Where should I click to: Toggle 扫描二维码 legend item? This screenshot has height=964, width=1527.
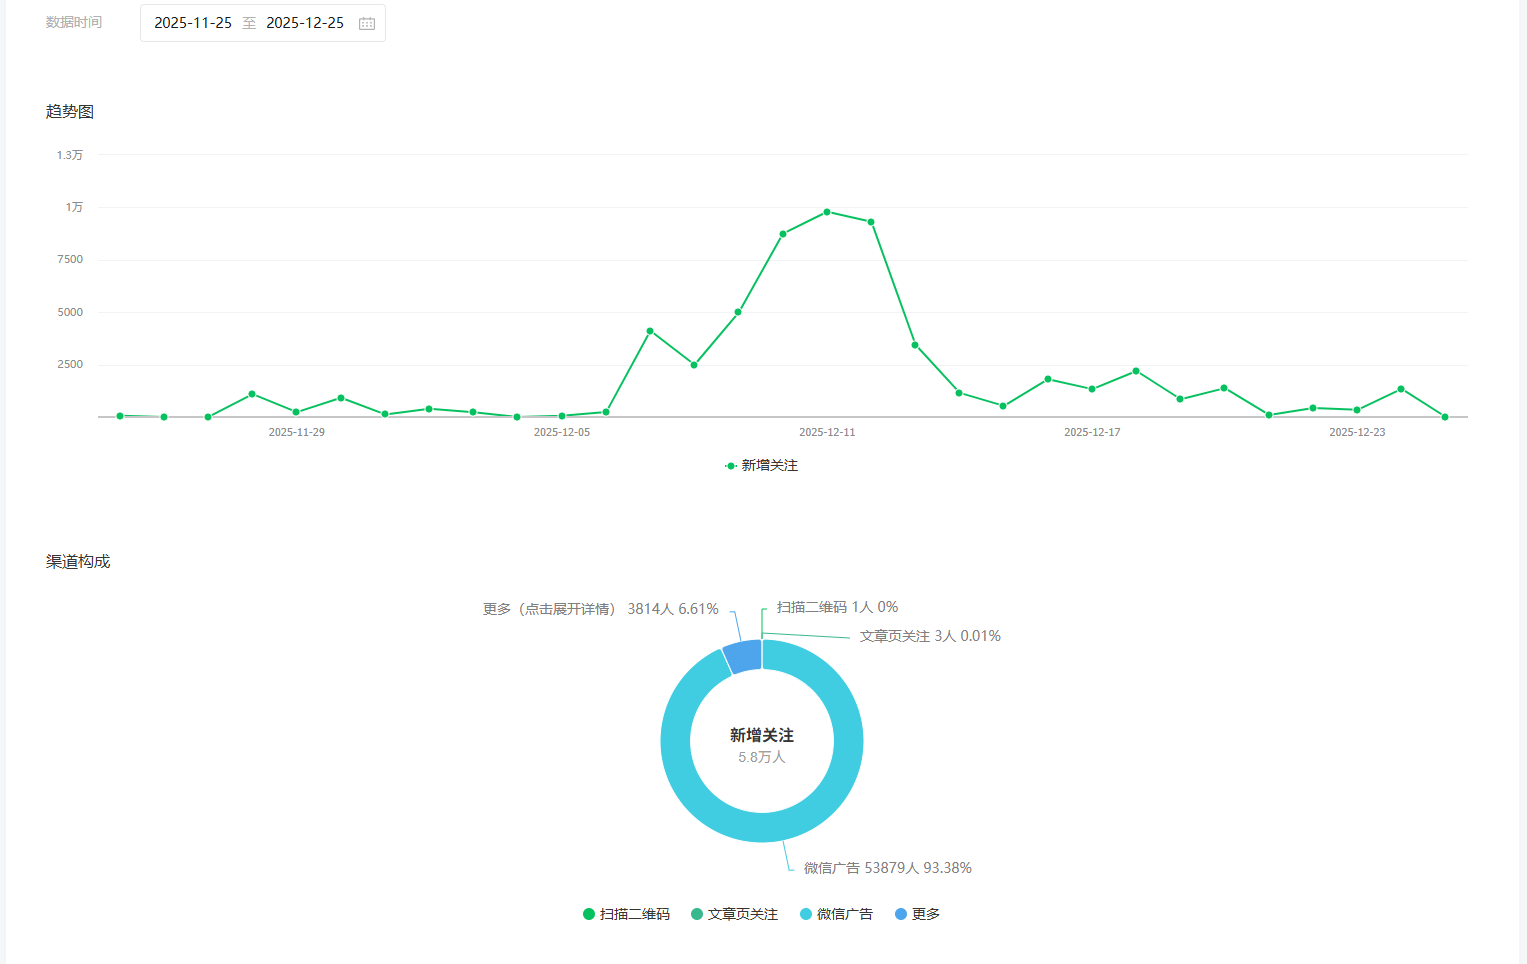pyautogui.click(x=626, y=914)
